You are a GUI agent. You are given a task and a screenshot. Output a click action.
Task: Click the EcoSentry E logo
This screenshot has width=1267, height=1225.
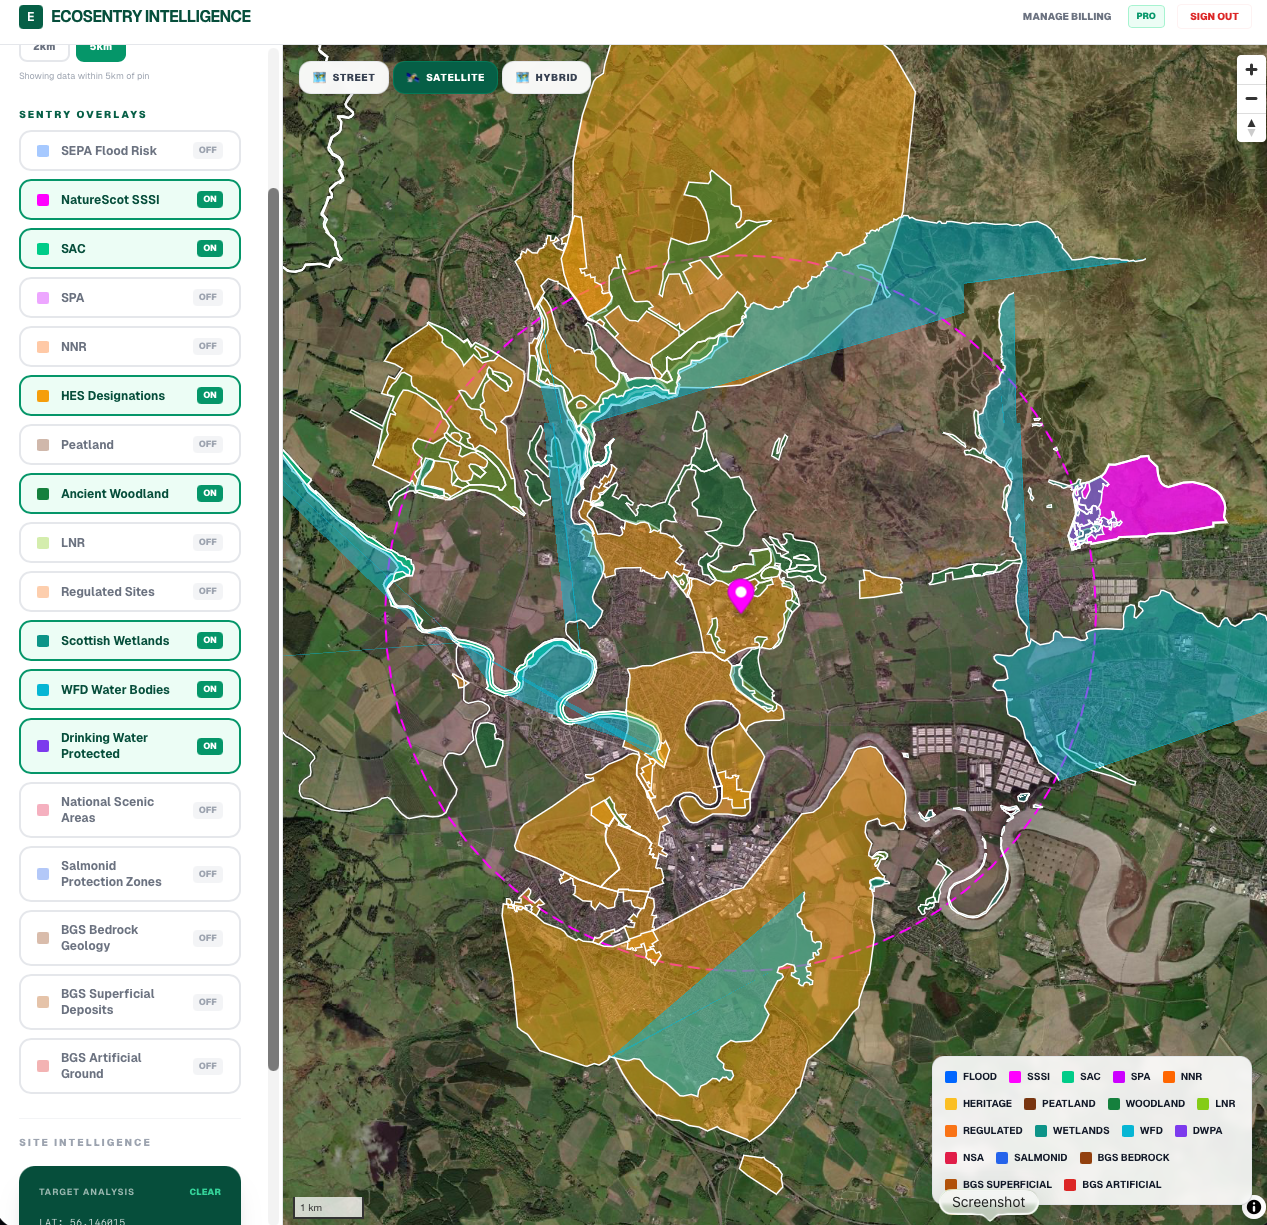[x=31, y=17]
